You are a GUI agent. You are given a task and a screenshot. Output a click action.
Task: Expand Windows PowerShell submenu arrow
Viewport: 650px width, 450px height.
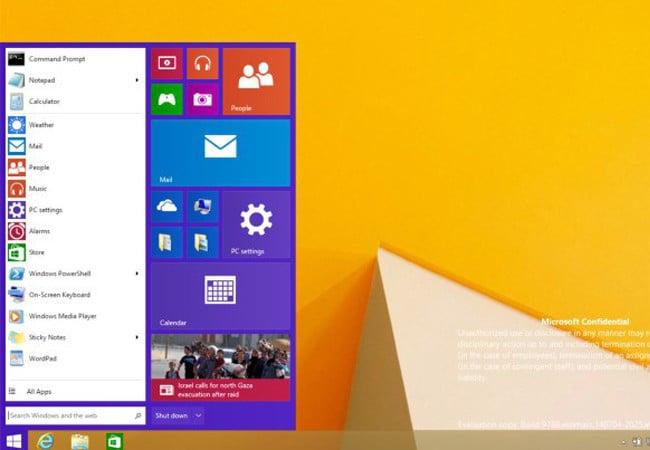(137, 273)
